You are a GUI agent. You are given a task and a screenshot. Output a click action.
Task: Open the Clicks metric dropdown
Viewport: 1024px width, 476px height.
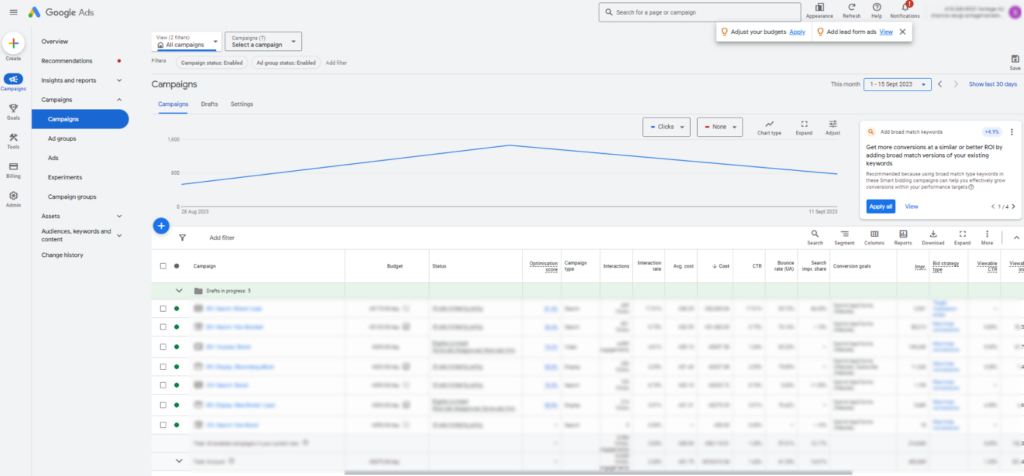669,127
